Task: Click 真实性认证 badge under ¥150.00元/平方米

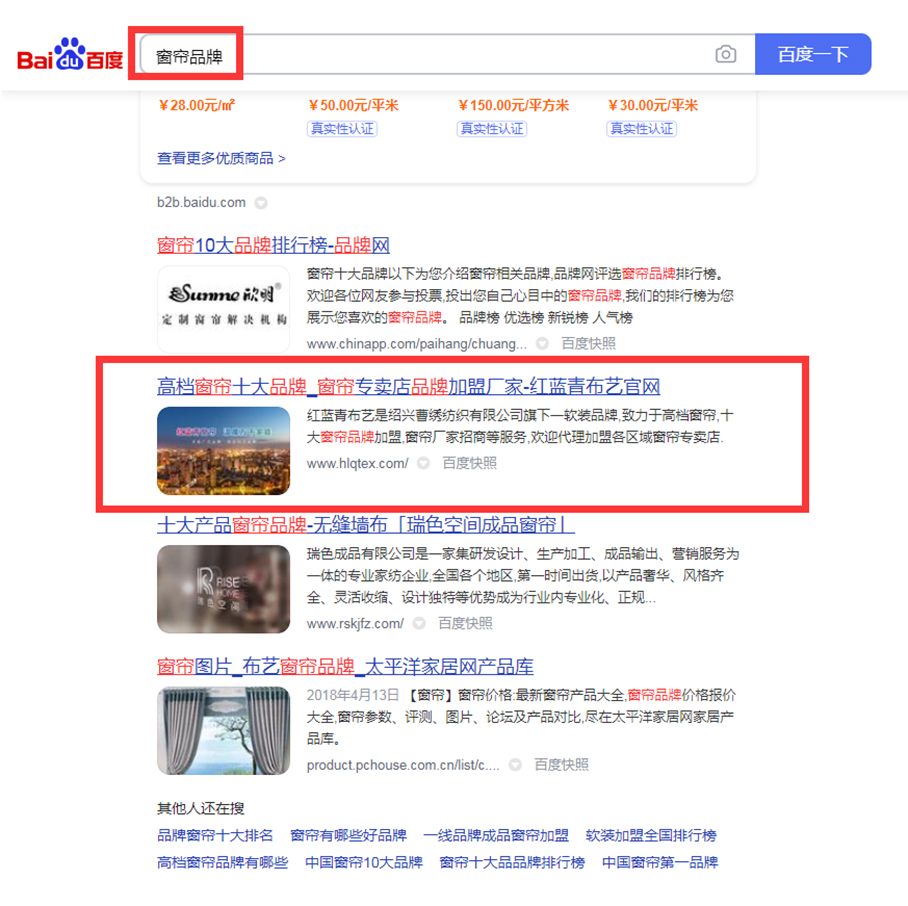Action: [492, 129]
